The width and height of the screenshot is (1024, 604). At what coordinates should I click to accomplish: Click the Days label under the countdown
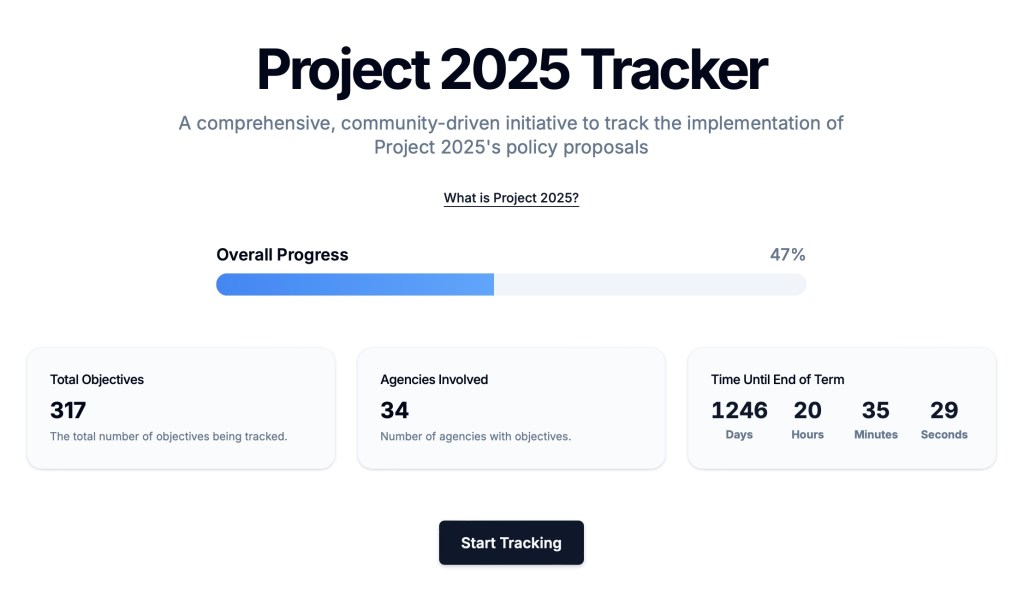739,435
